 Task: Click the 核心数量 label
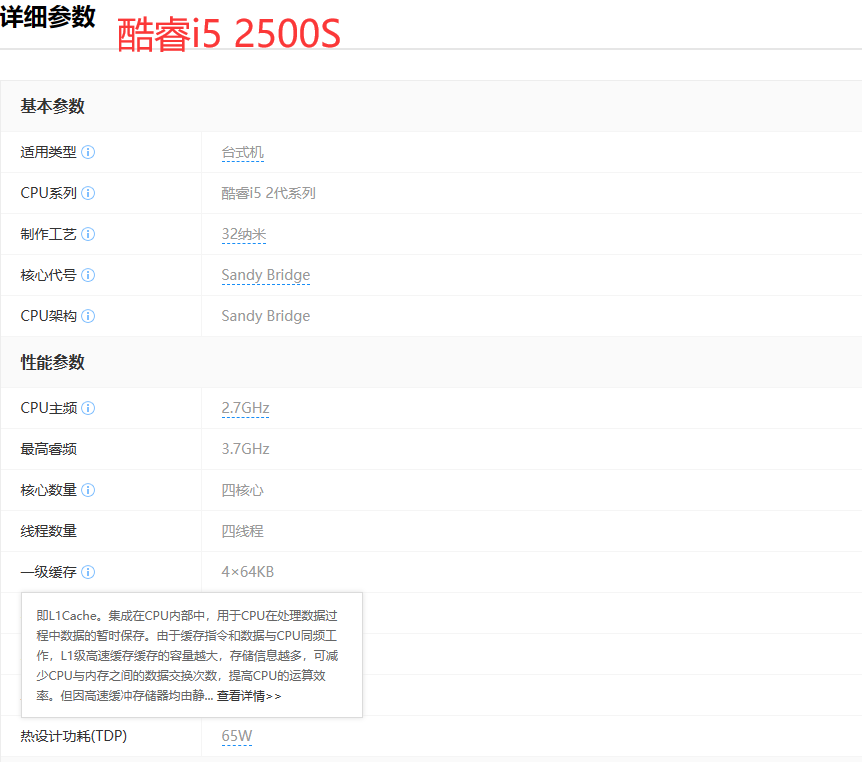(48, 490)
